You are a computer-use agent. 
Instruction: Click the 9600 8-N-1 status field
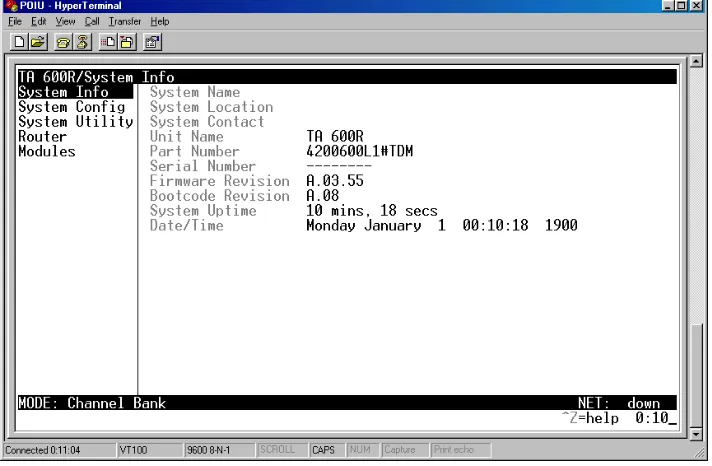point(220,450)
